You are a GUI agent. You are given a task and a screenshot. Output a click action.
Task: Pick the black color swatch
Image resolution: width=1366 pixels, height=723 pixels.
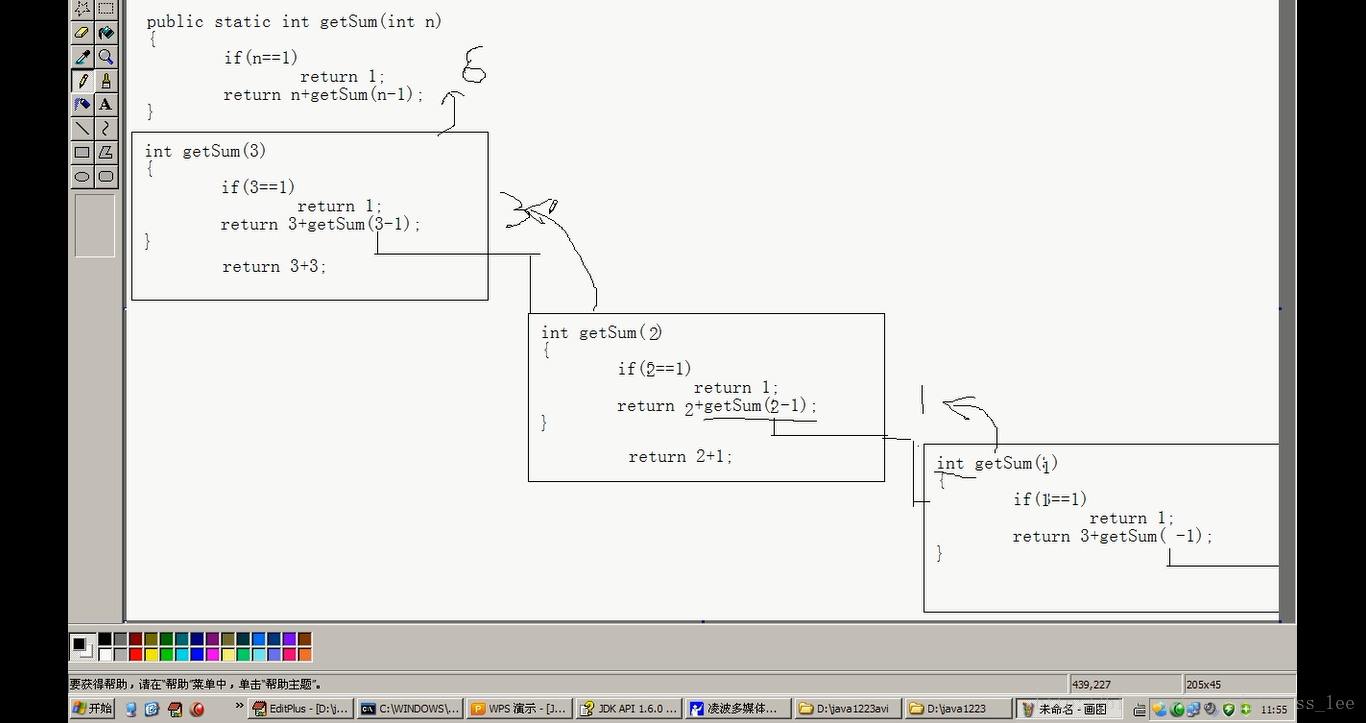105,639
